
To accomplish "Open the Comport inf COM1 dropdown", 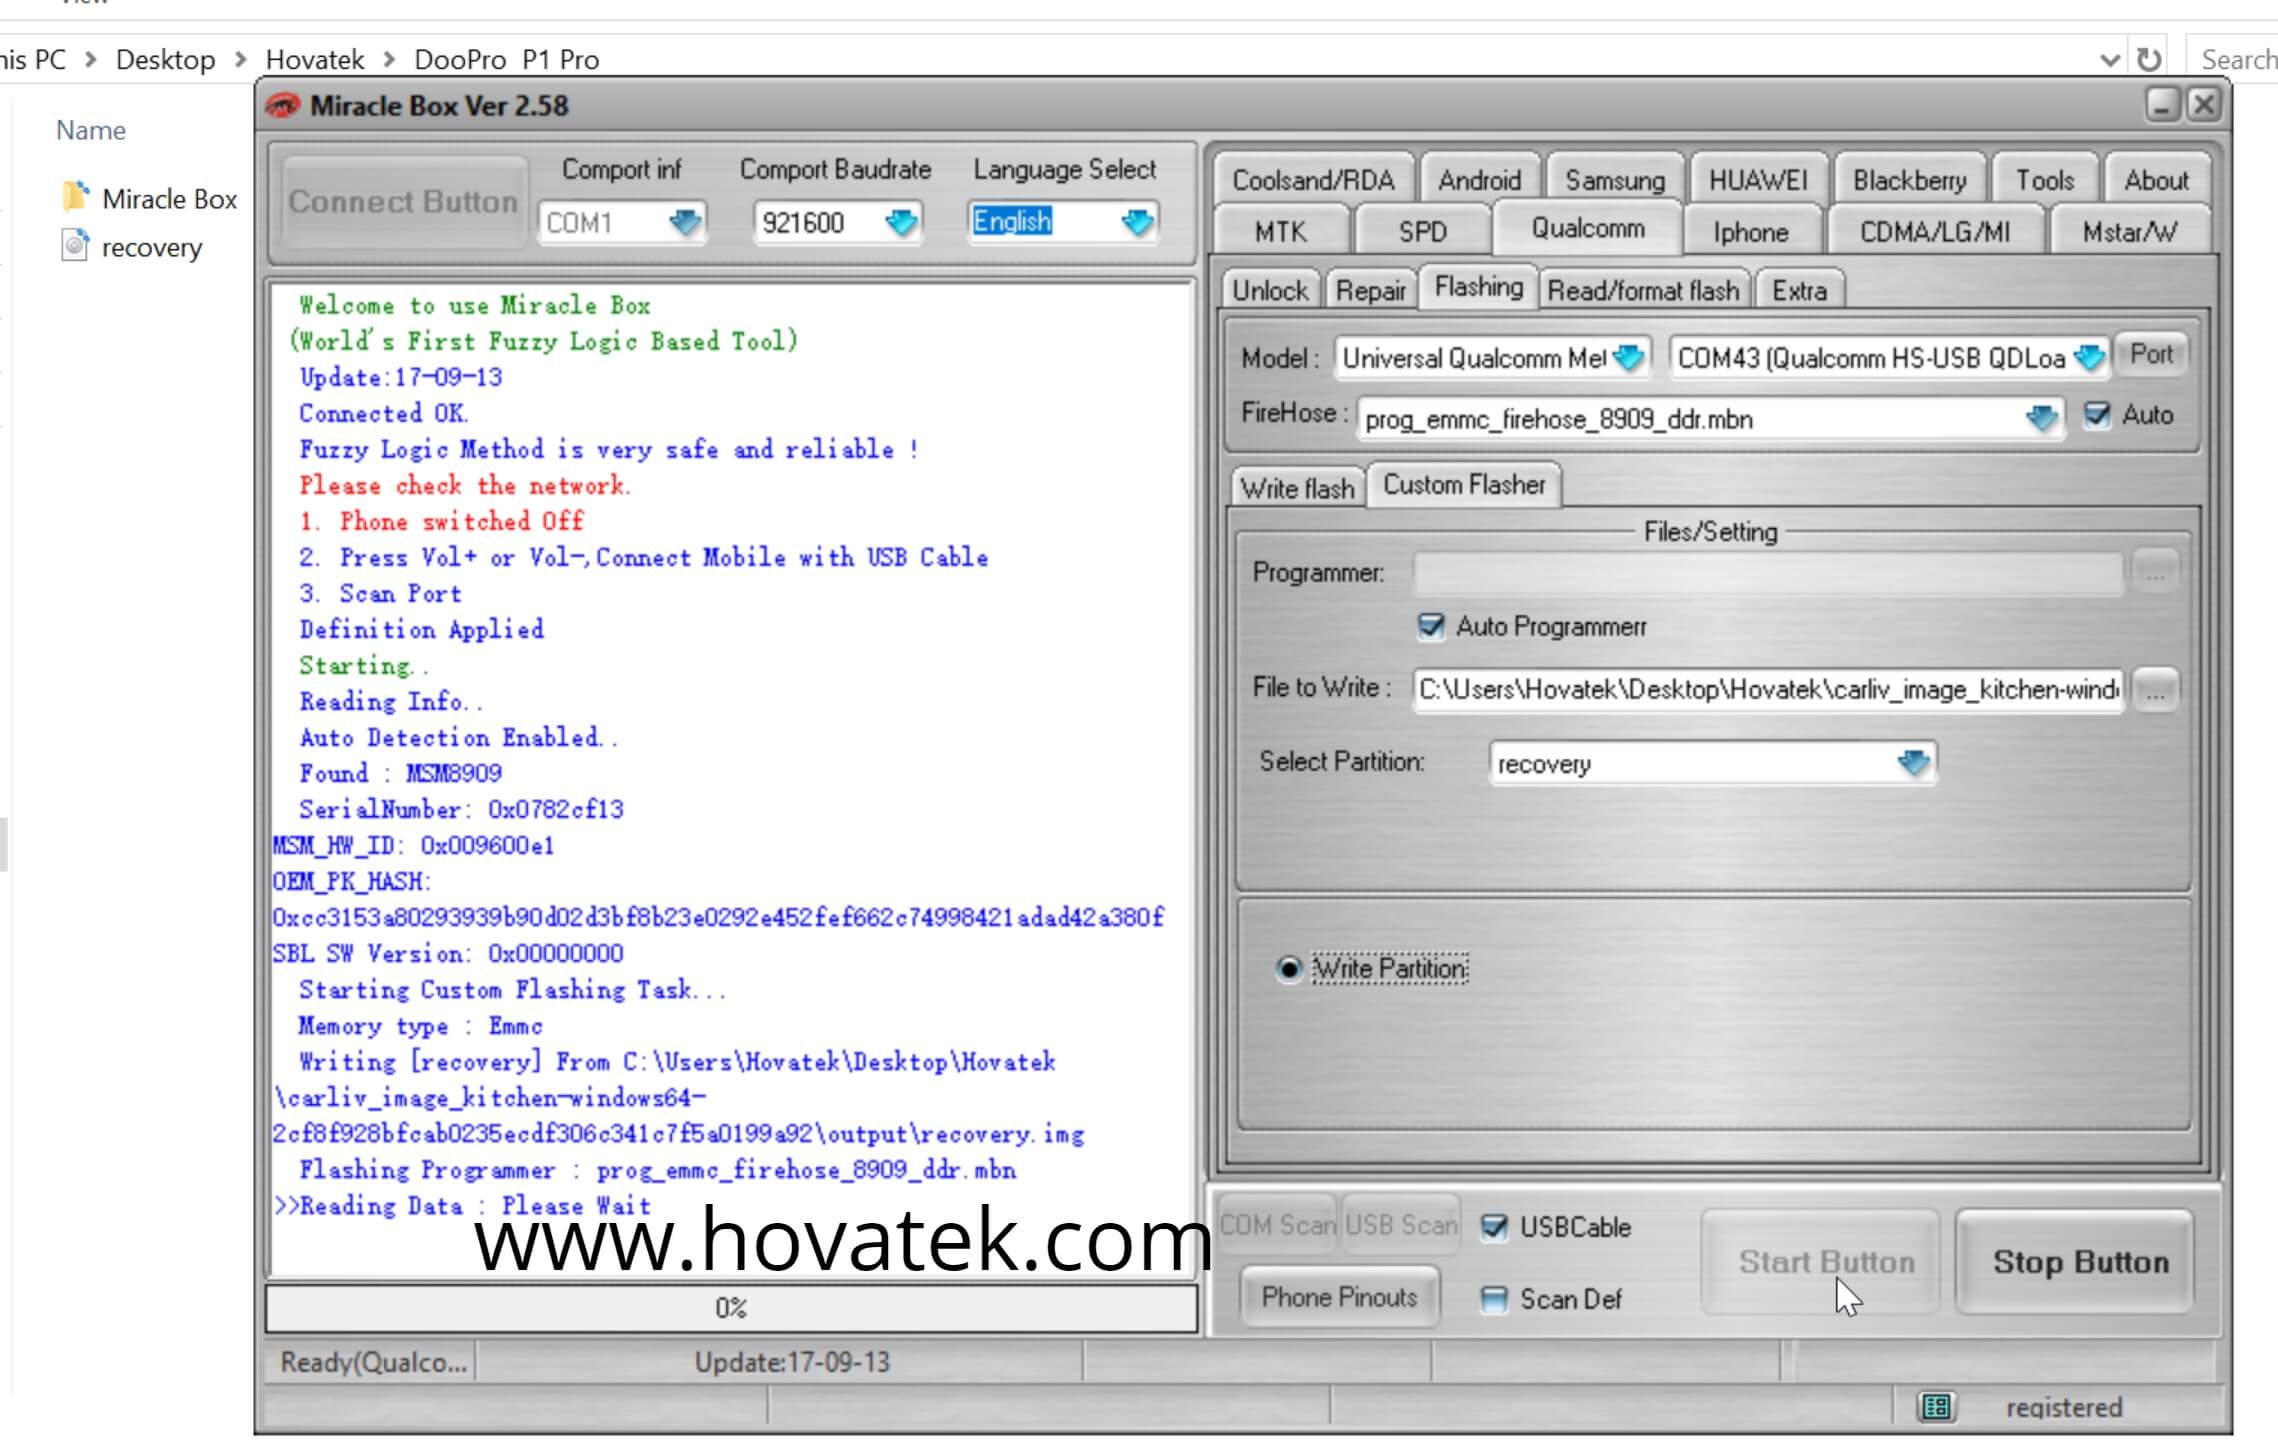I will click(685, 222).
